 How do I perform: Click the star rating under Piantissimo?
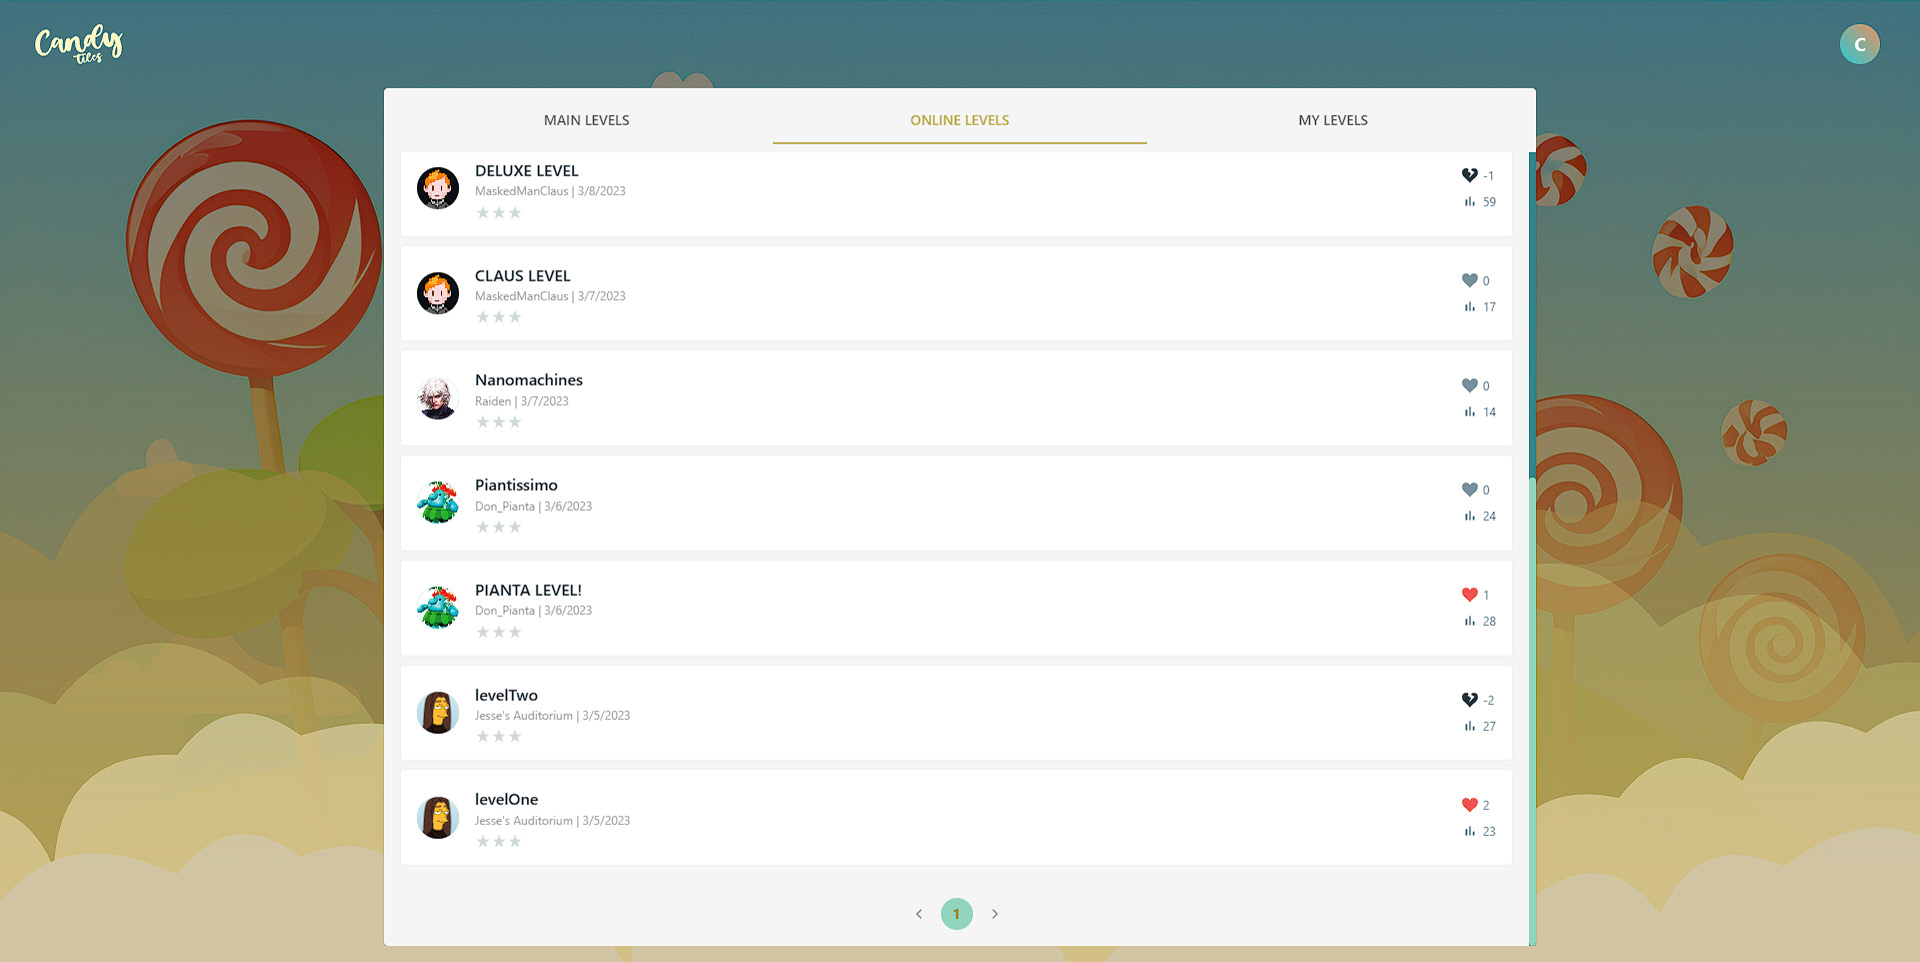pyautogui.click(x=499, y=527)
